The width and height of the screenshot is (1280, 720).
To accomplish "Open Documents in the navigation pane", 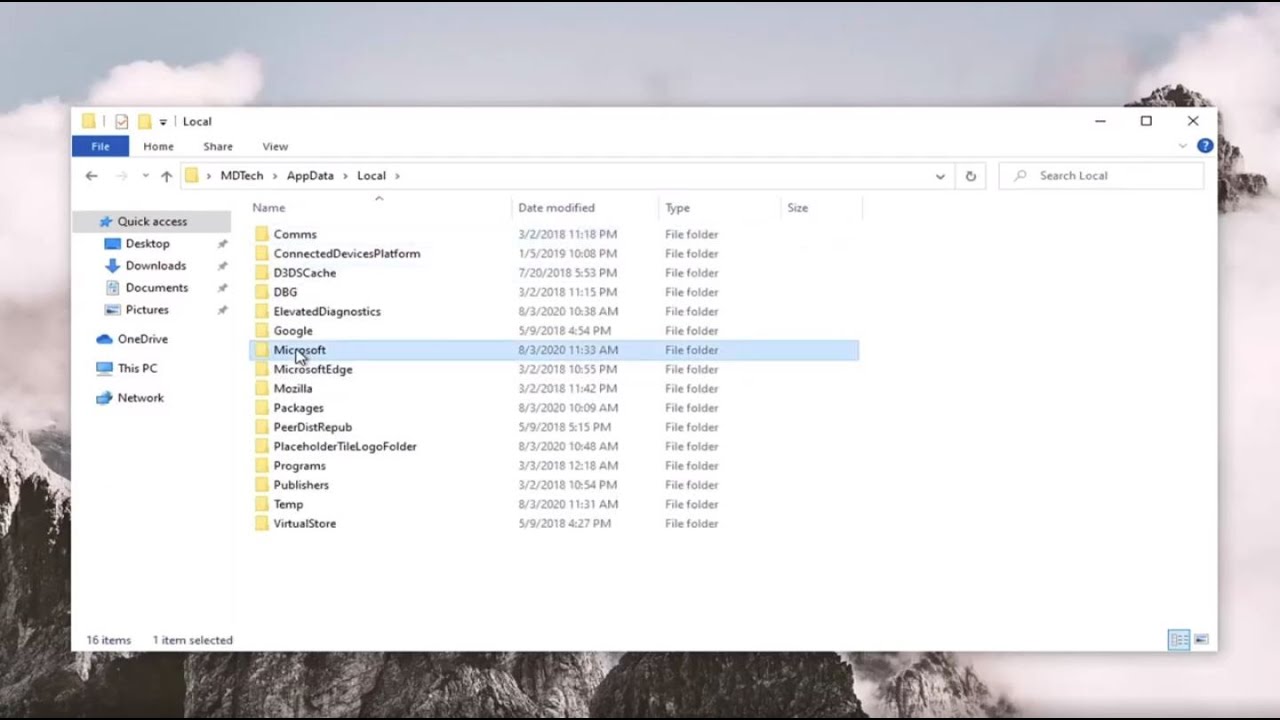I will click(x=156, y=288).
